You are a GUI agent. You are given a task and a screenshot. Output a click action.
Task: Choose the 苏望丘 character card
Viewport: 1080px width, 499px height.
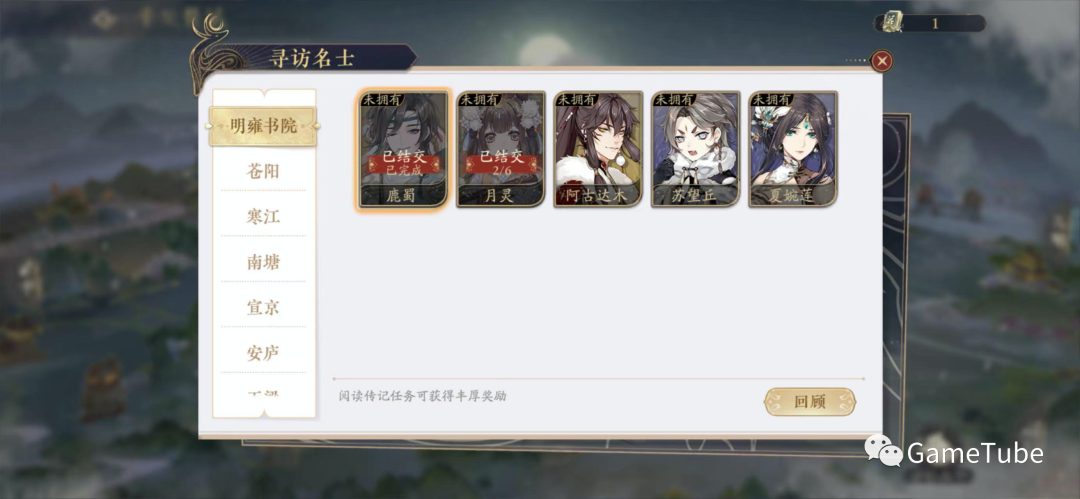coord(696,149)
